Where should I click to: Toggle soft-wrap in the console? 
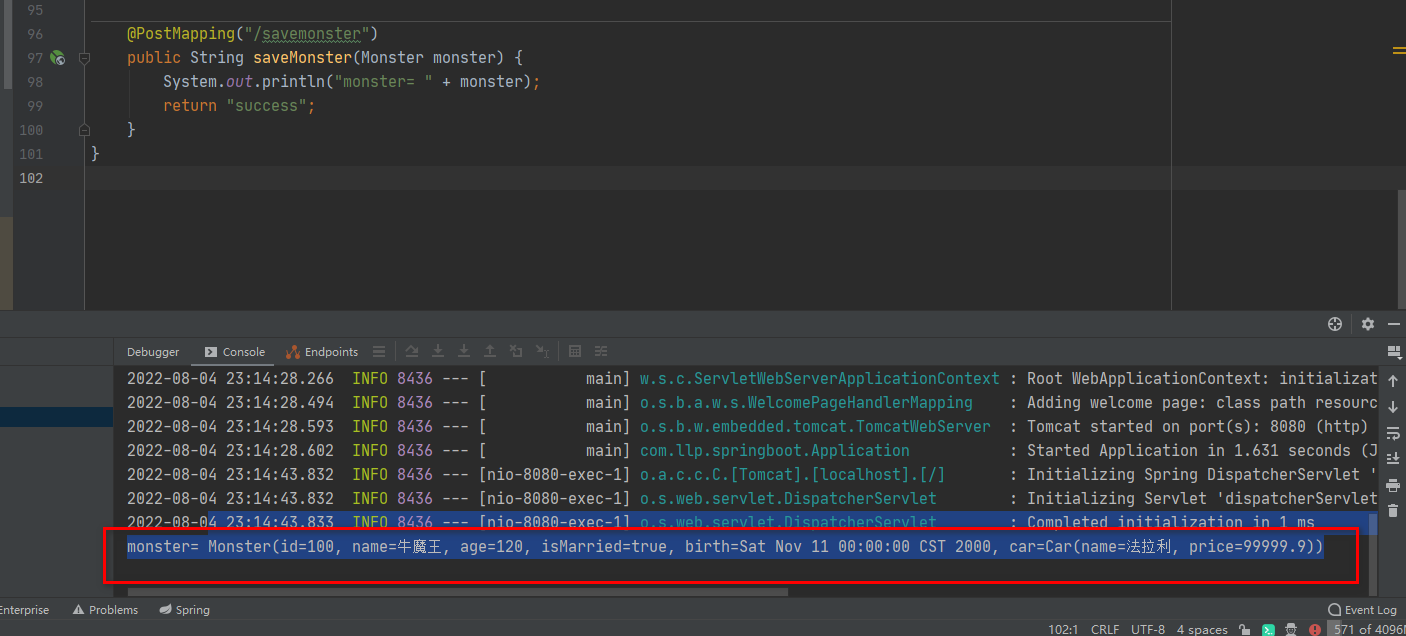pyautogui.click(x=1393, y=433)
